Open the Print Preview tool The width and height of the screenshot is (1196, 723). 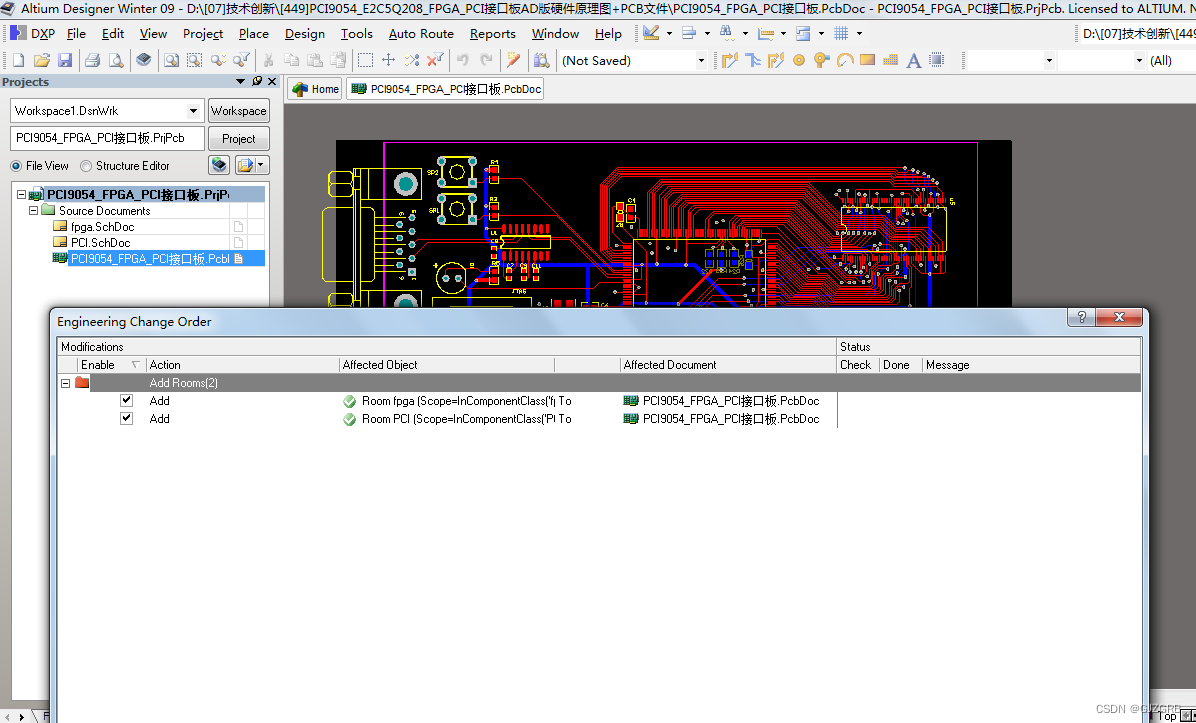[115, 60]
